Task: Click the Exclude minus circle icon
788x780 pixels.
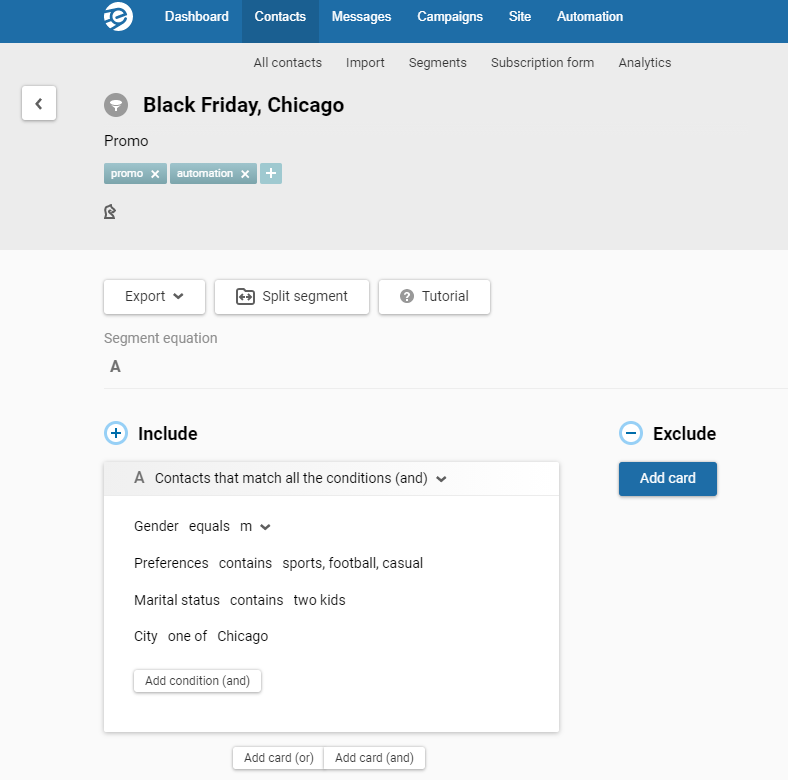Action: click(x=631, y=433)
